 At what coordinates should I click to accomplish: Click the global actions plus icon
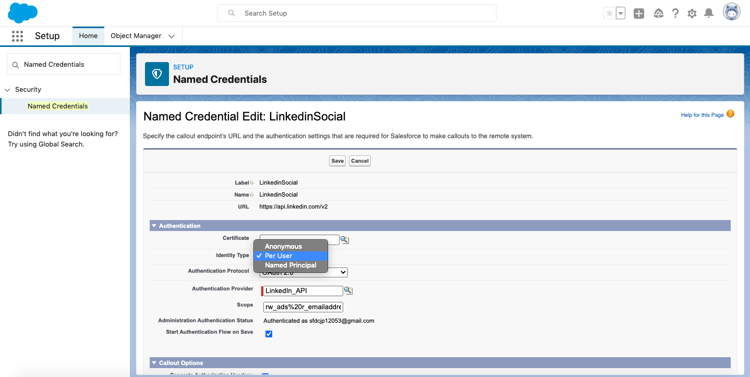pyautogui.click(x=639, y=13)
